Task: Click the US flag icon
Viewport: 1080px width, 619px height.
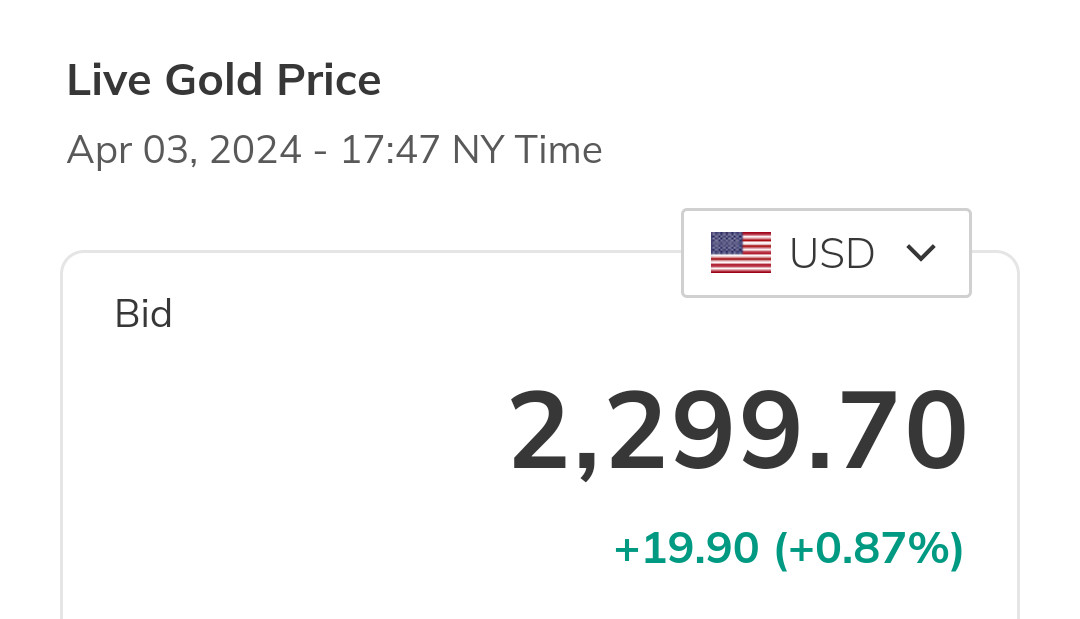Action: (x=740, y=253)
